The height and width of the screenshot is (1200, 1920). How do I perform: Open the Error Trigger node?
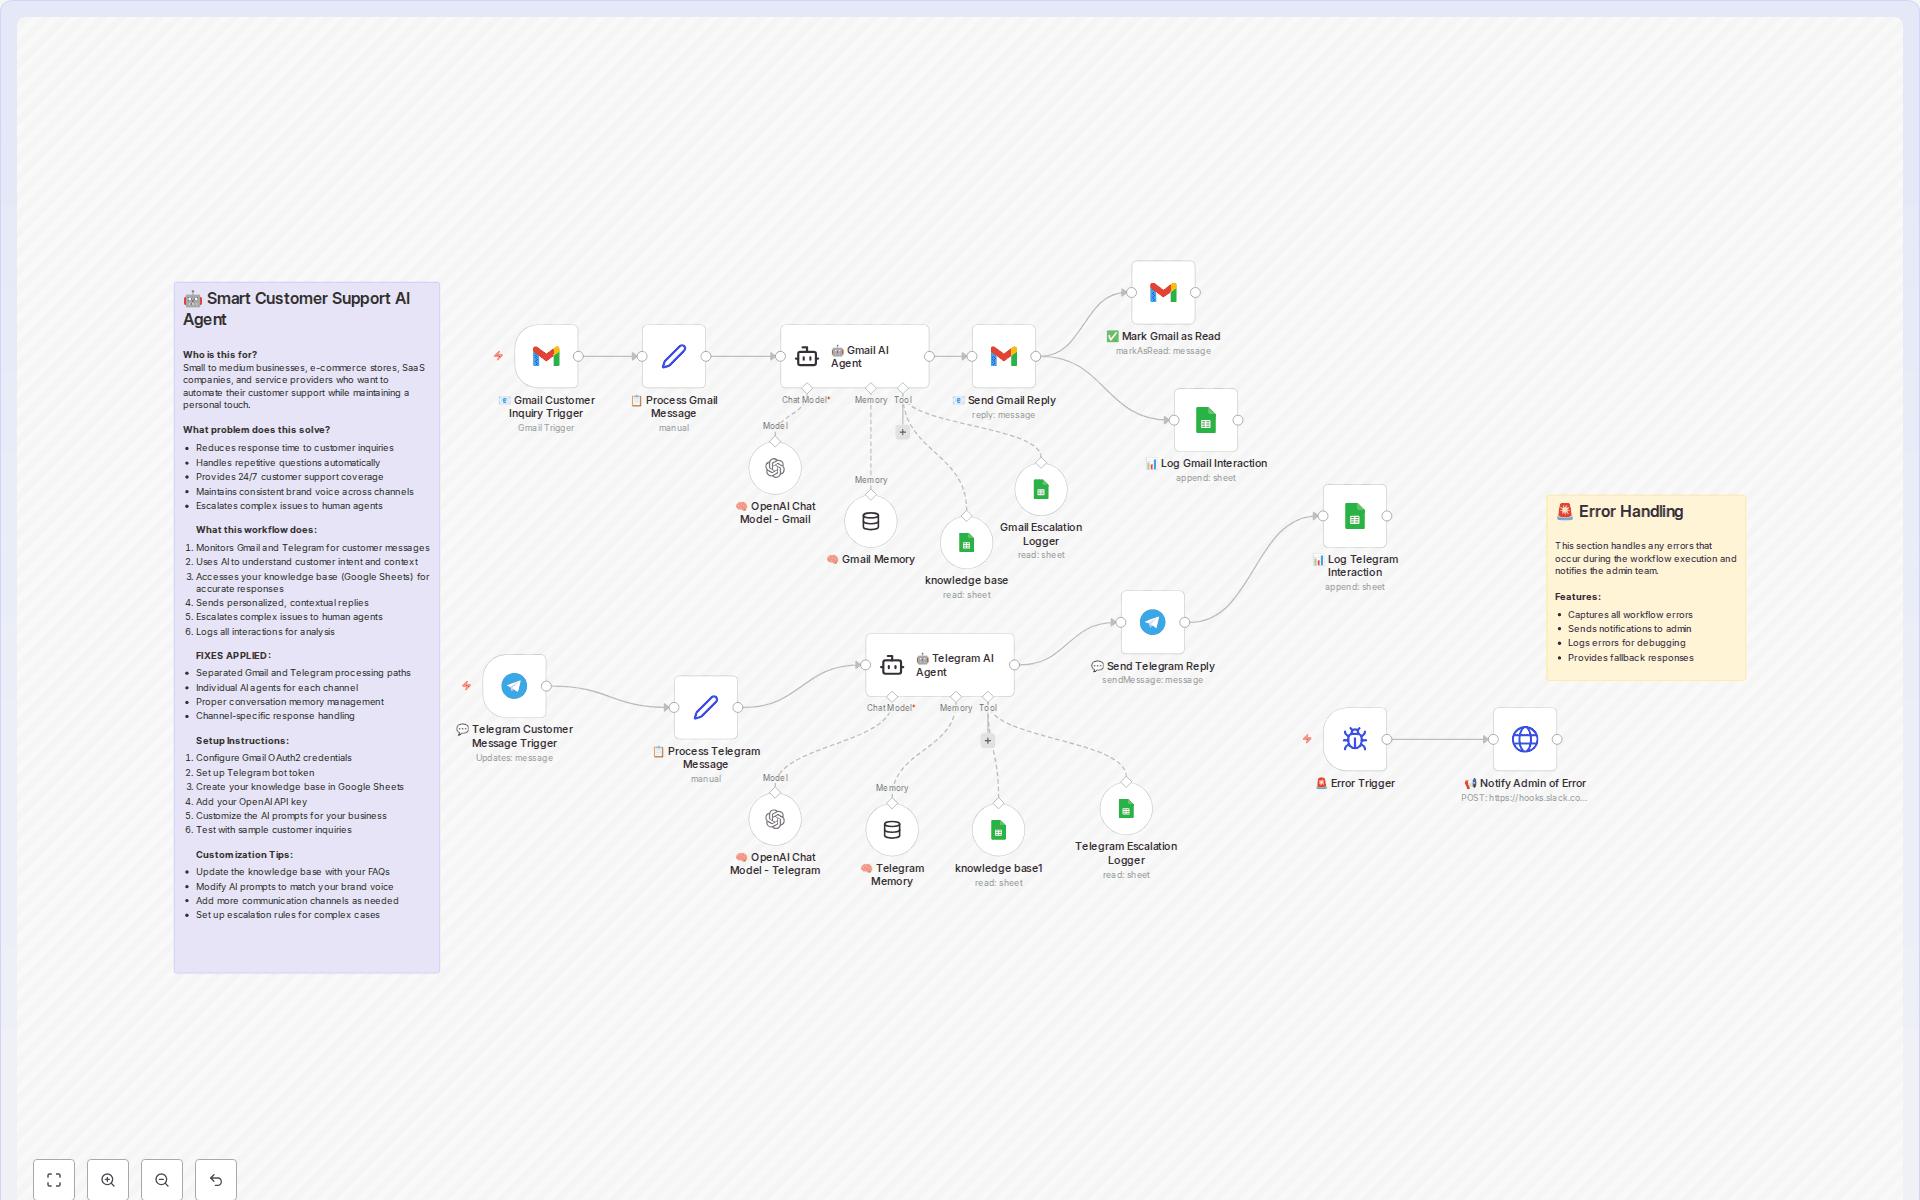(x=1355, y=739)
